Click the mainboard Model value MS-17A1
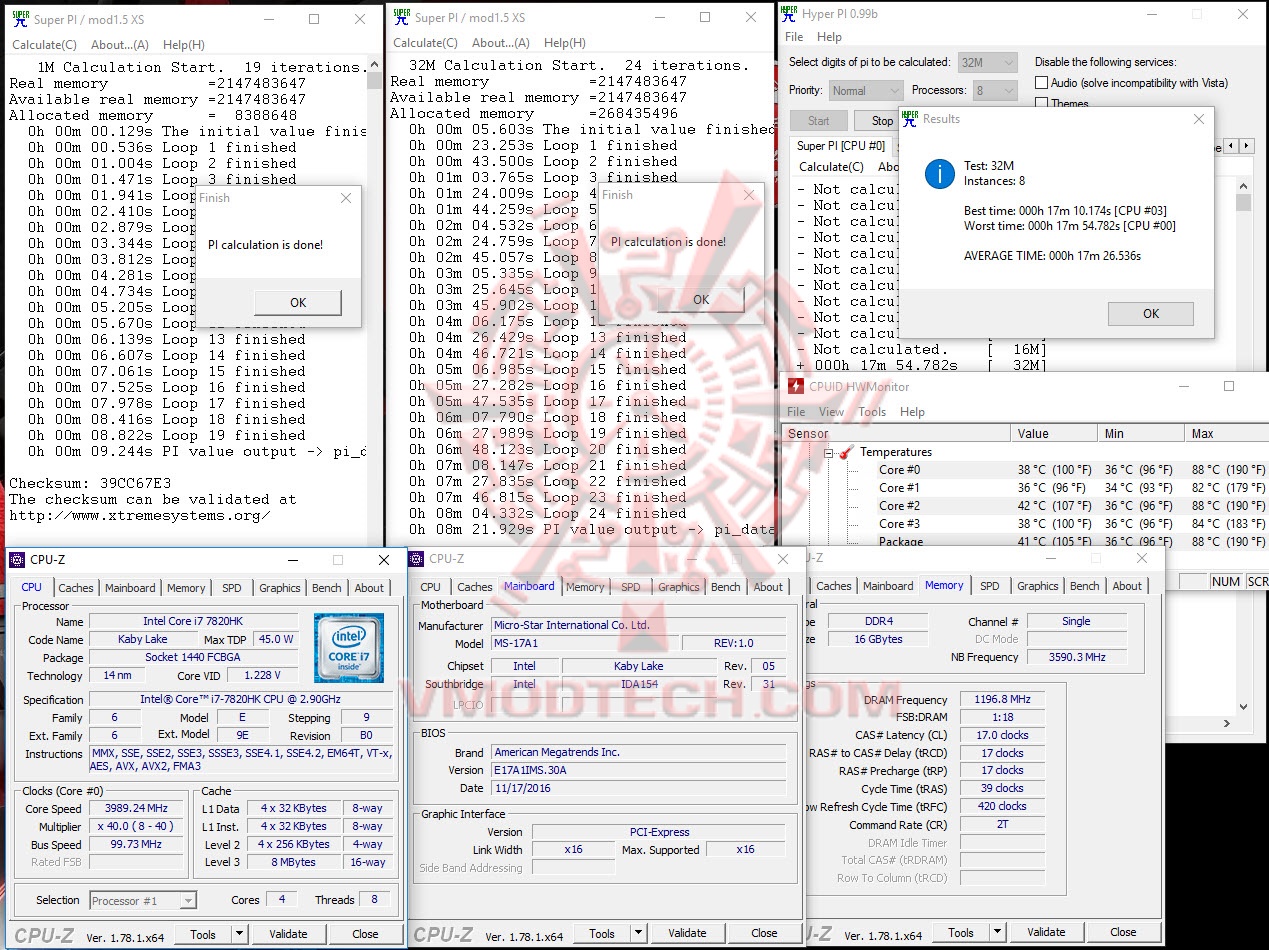 (x=584, y=643)
